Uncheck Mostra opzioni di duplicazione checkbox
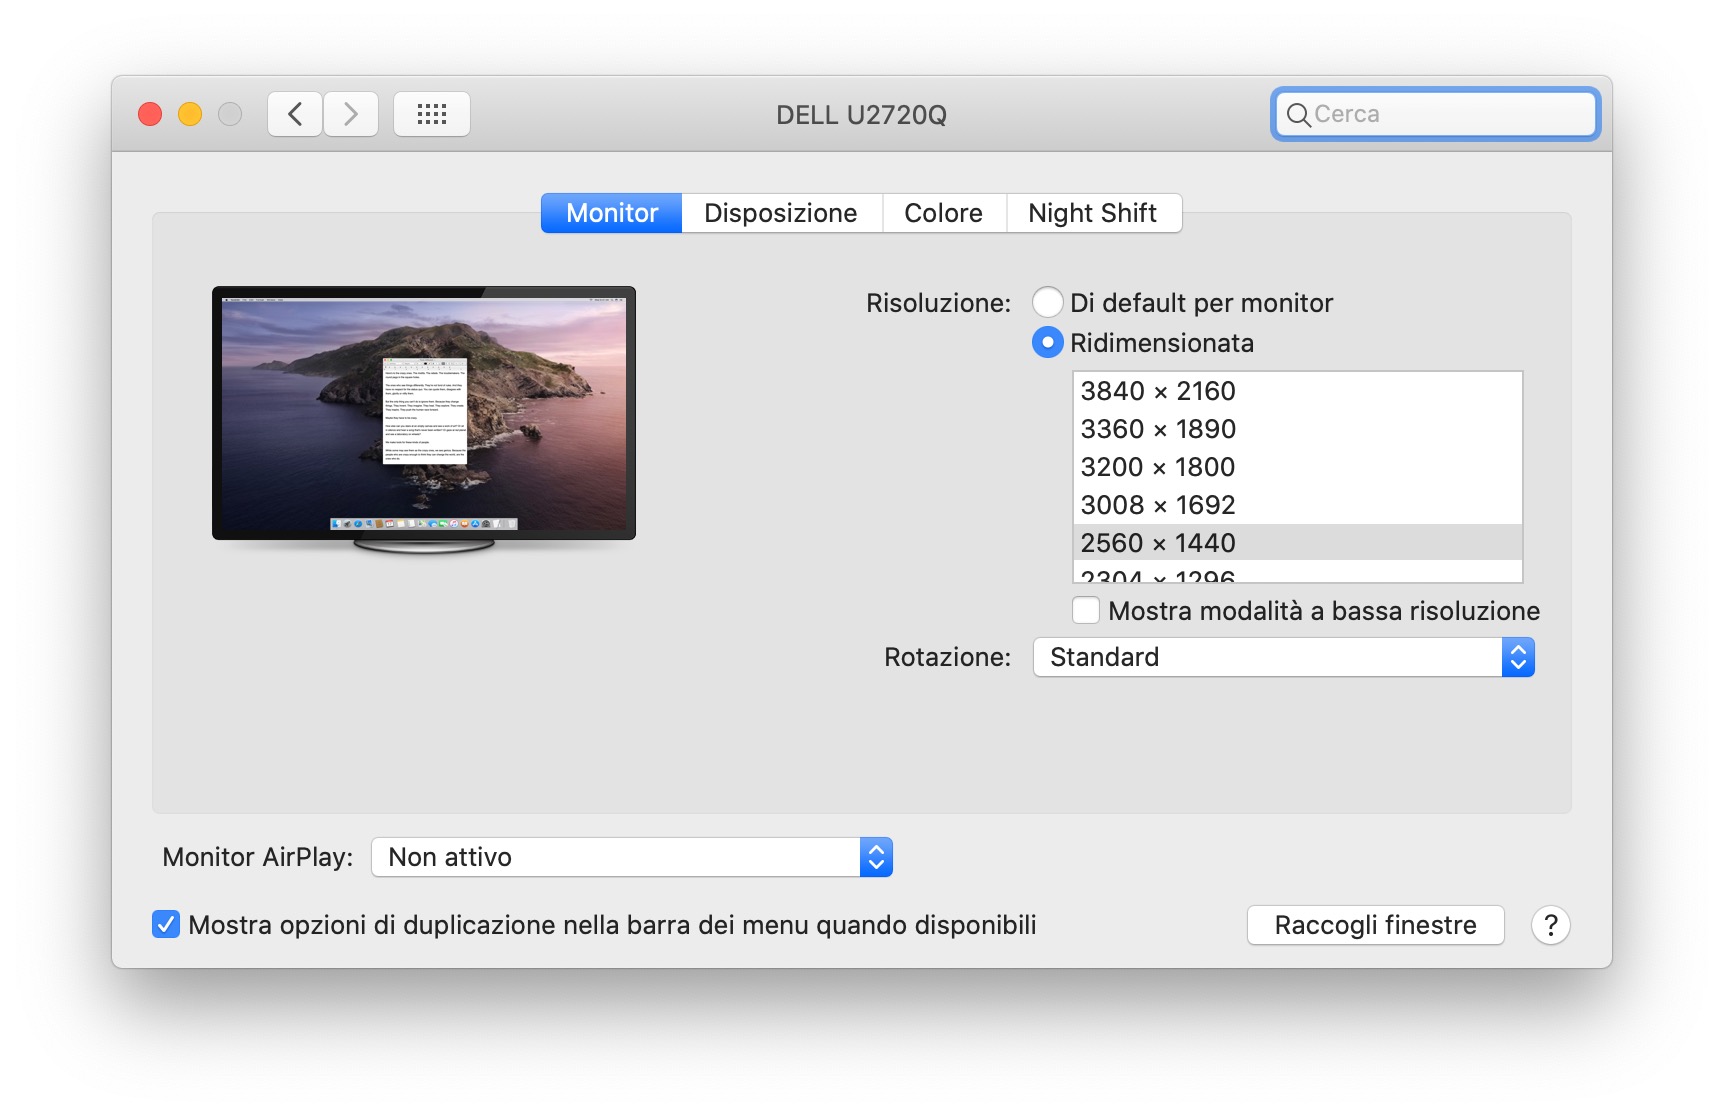 [x=166, y=924]
